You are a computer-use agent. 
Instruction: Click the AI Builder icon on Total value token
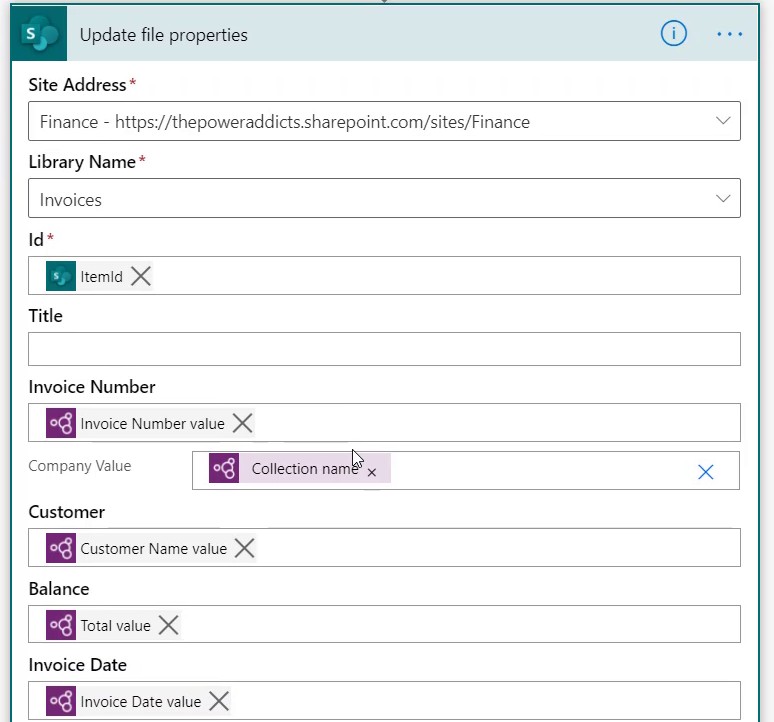61,625
